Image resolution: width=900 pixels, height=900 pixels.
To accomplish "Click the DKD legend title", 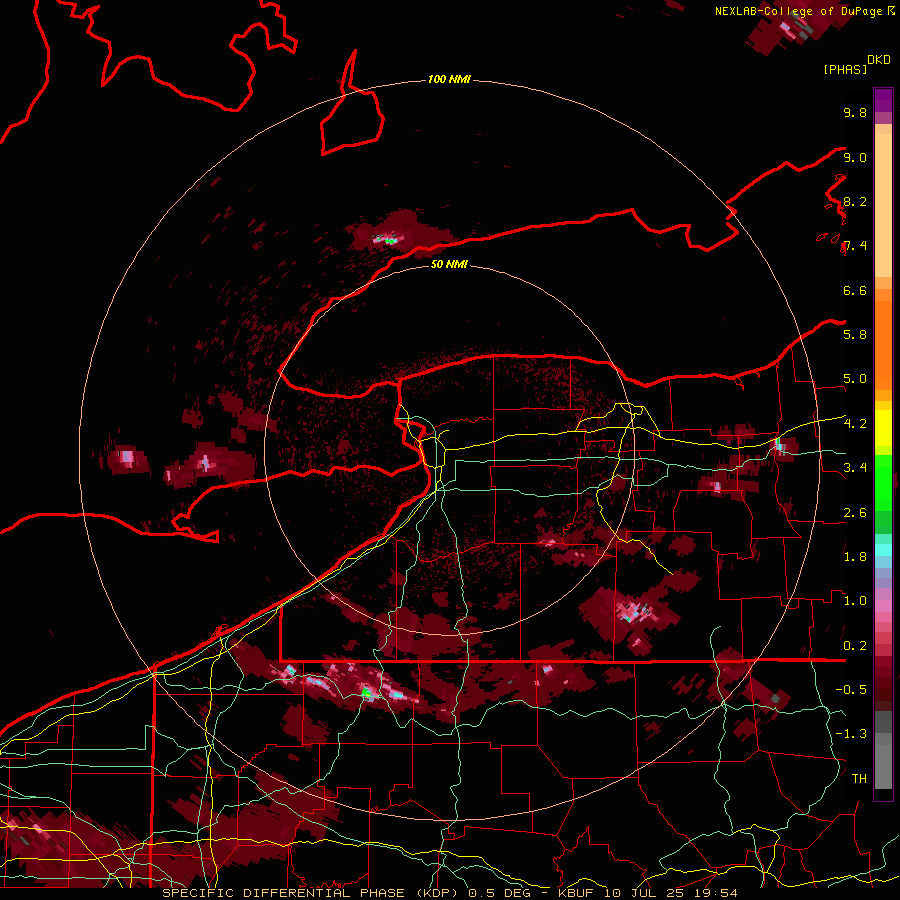I will pos(879,60).
